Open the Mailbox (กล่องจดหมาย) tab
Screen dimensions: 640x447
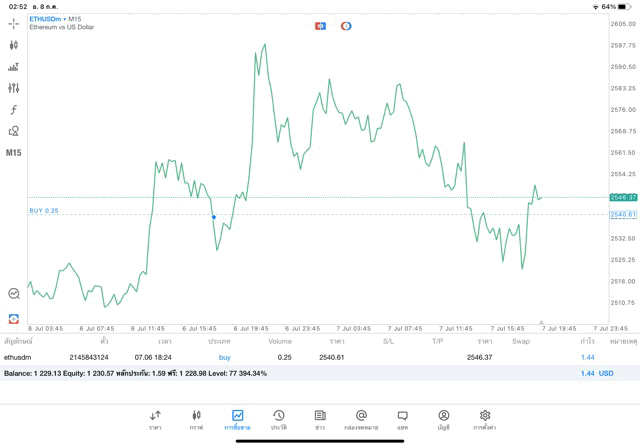click(361, 419)
